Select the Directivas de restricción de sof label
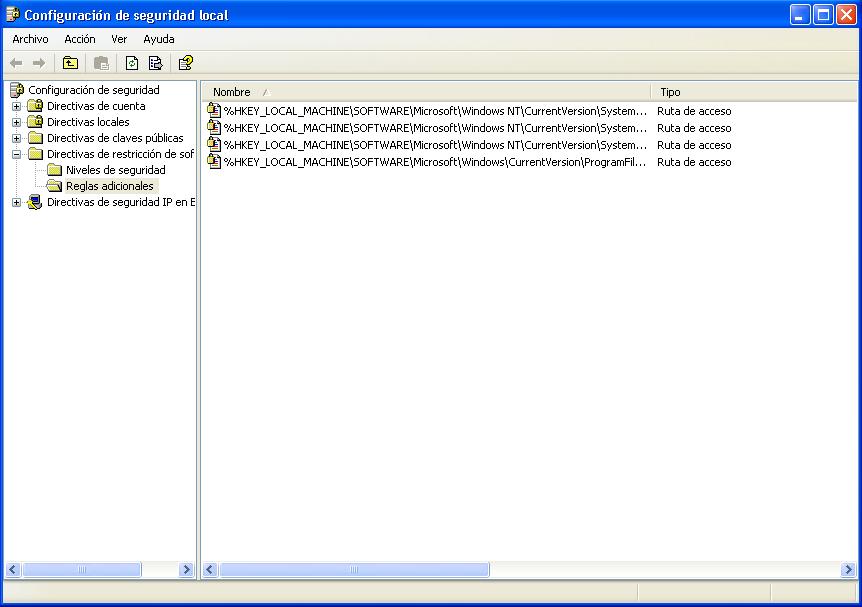The height and width of the screenshot is (607, 862). 120,154
